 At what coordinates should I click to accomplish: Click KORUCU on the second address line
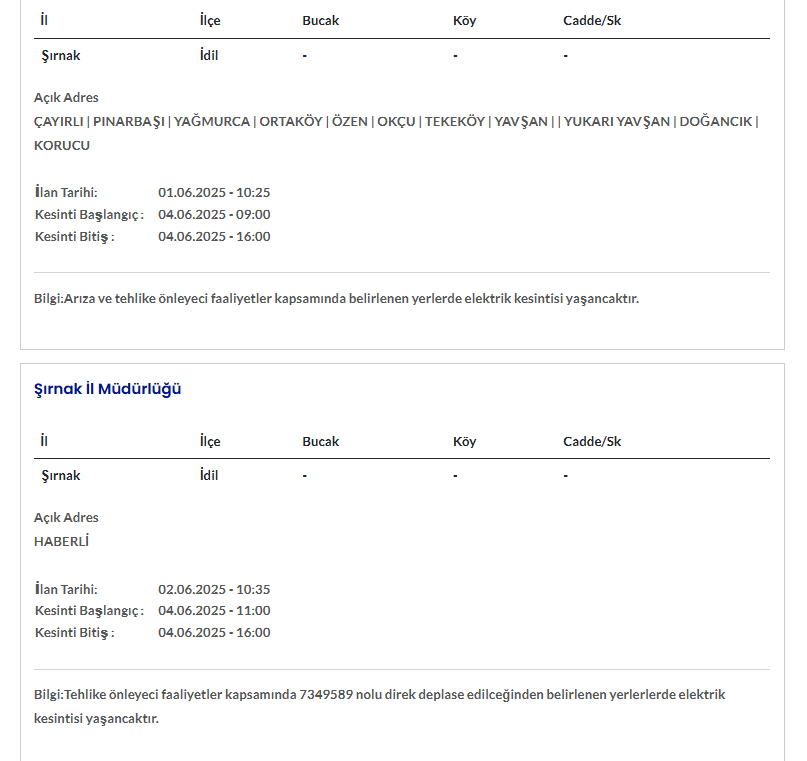[62, 146]
